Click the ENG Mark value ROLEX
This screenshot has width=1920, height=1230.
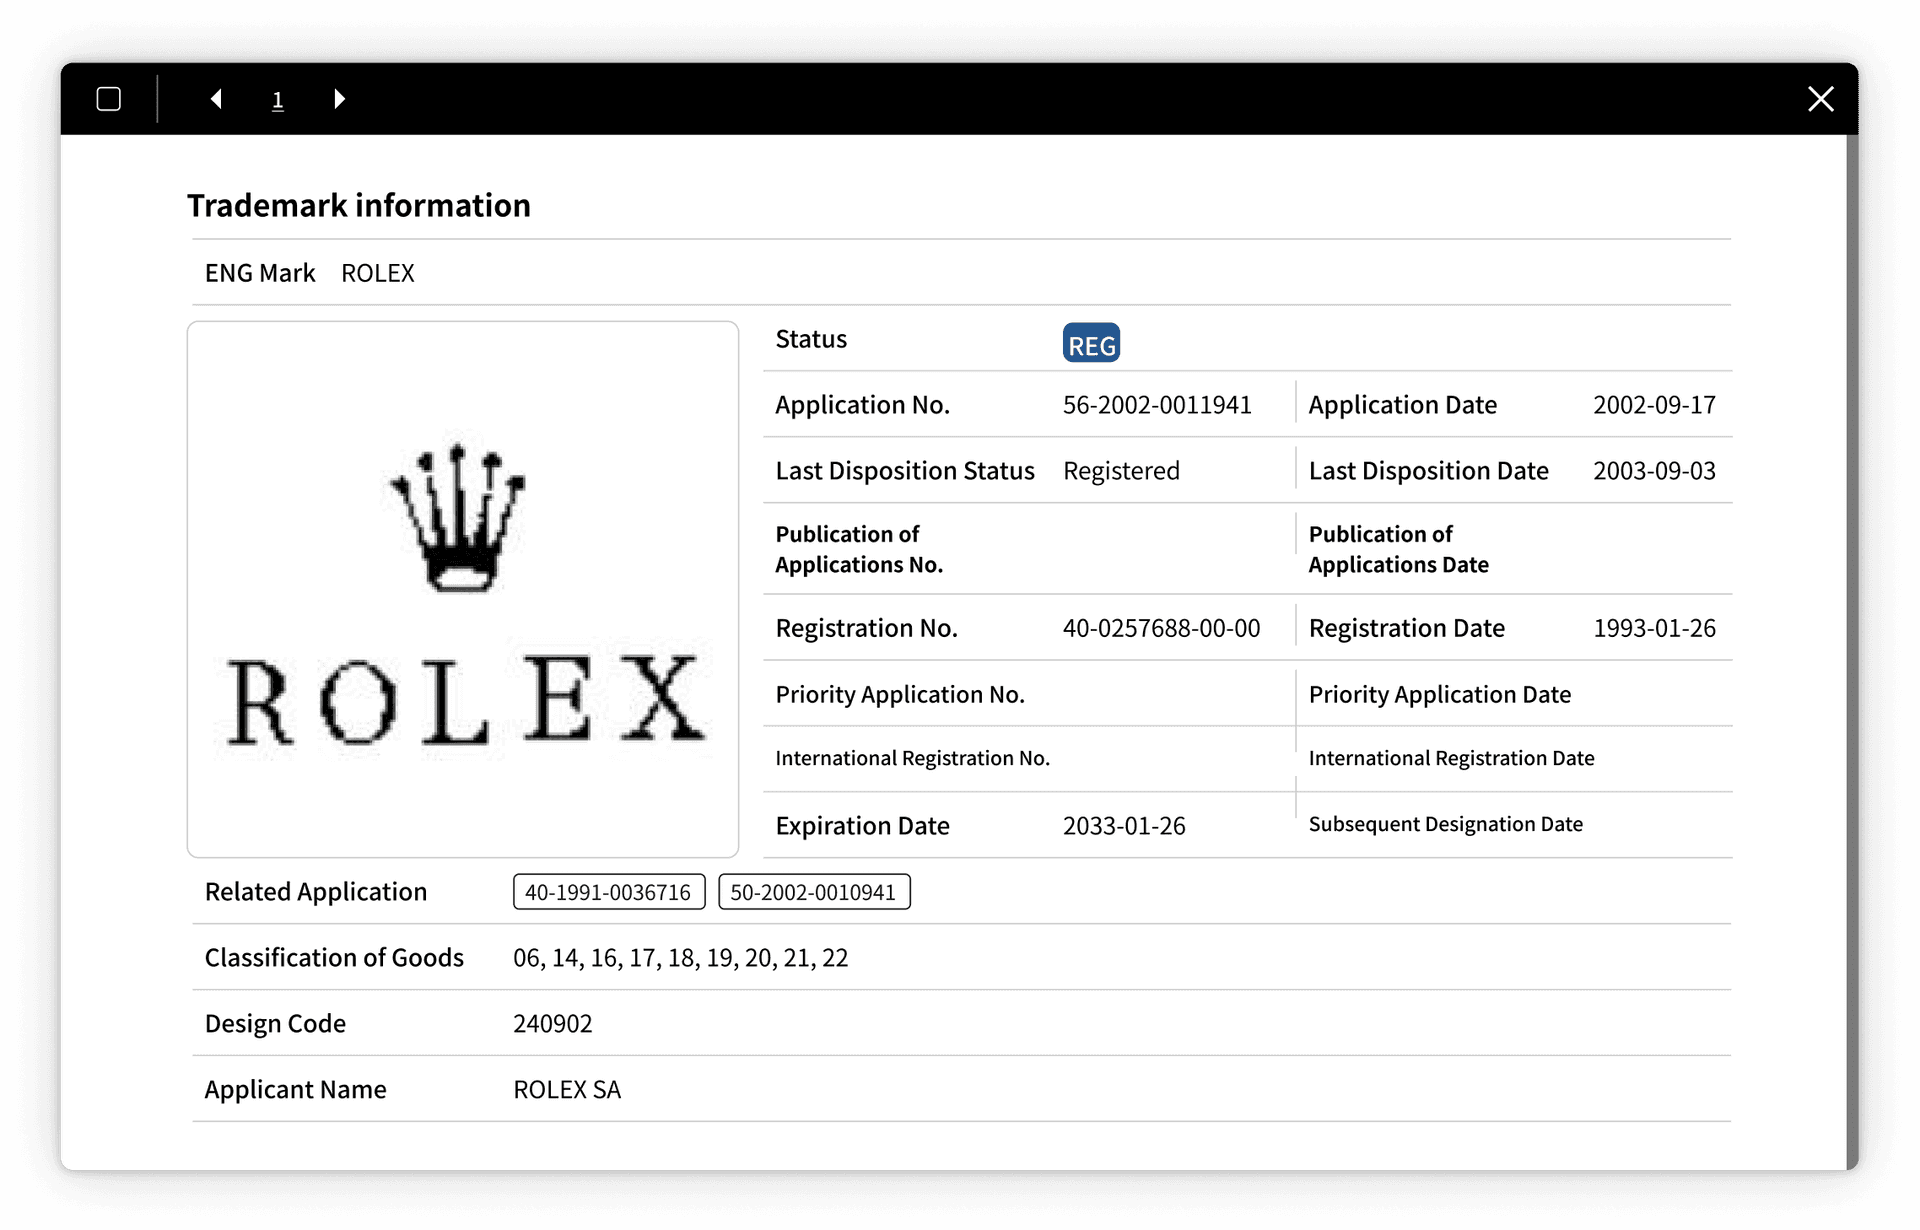(377, 273)
